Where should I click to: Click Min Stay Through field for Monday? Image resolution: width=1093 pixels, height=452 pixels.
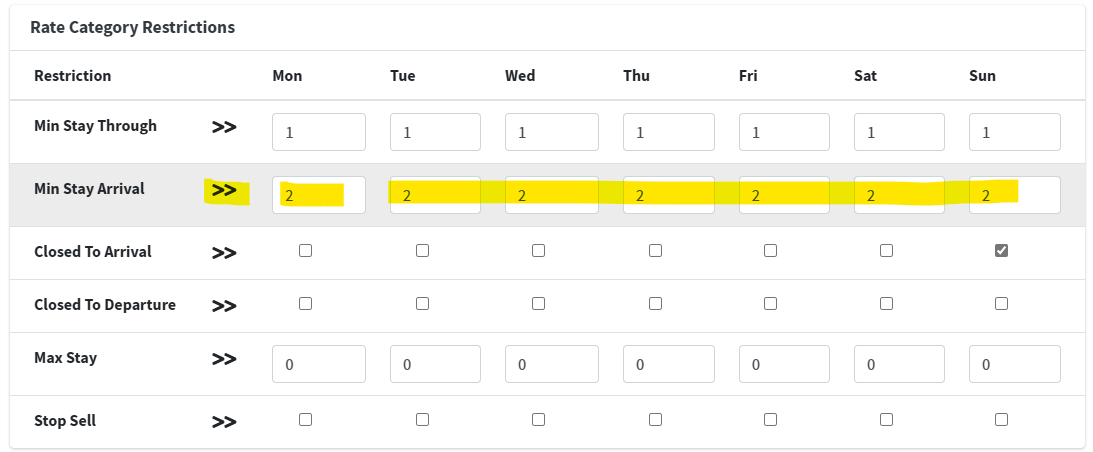[318, 132]
